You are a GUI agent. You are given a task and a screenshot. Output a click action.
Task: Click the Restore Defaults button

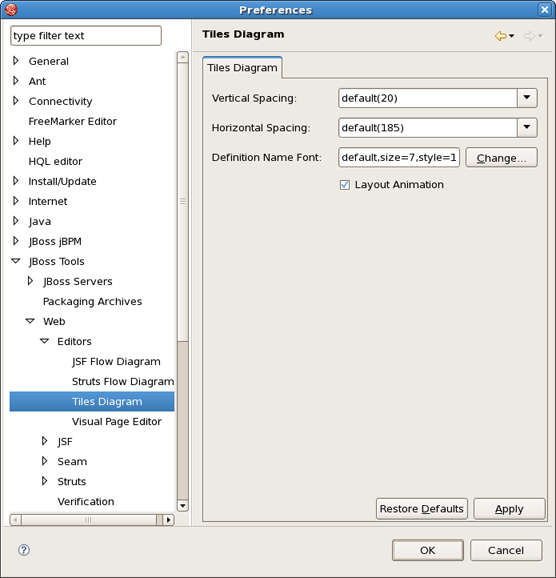(x=421, y=509)
